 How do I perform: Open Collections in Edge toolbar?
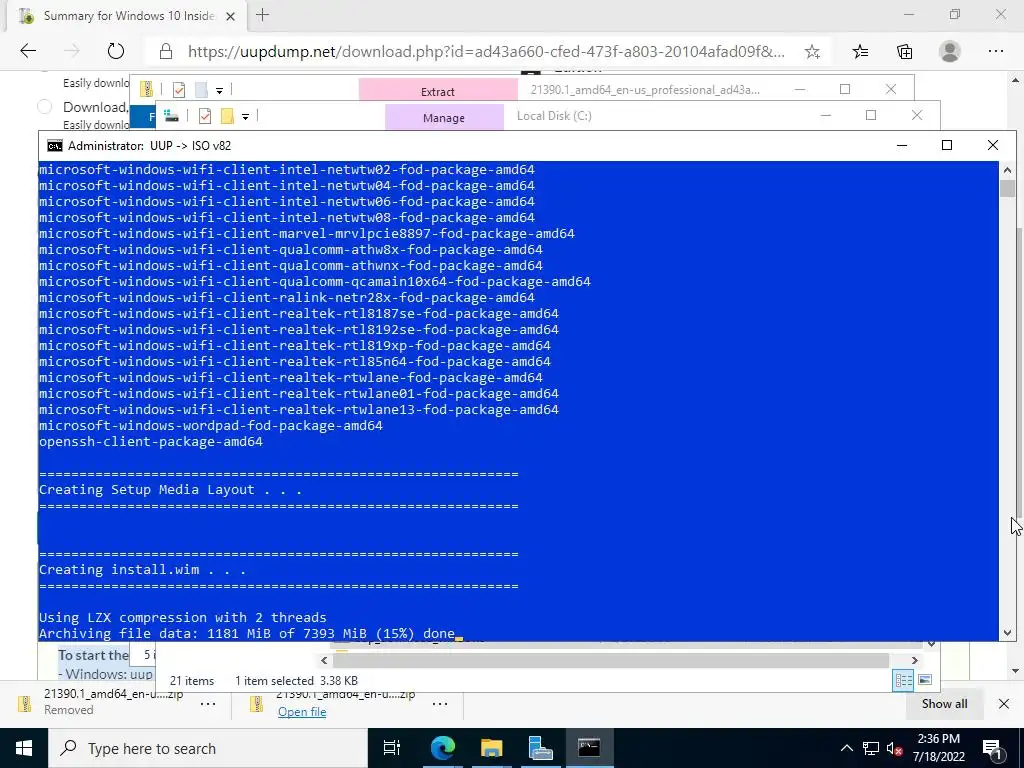[904, 52]
